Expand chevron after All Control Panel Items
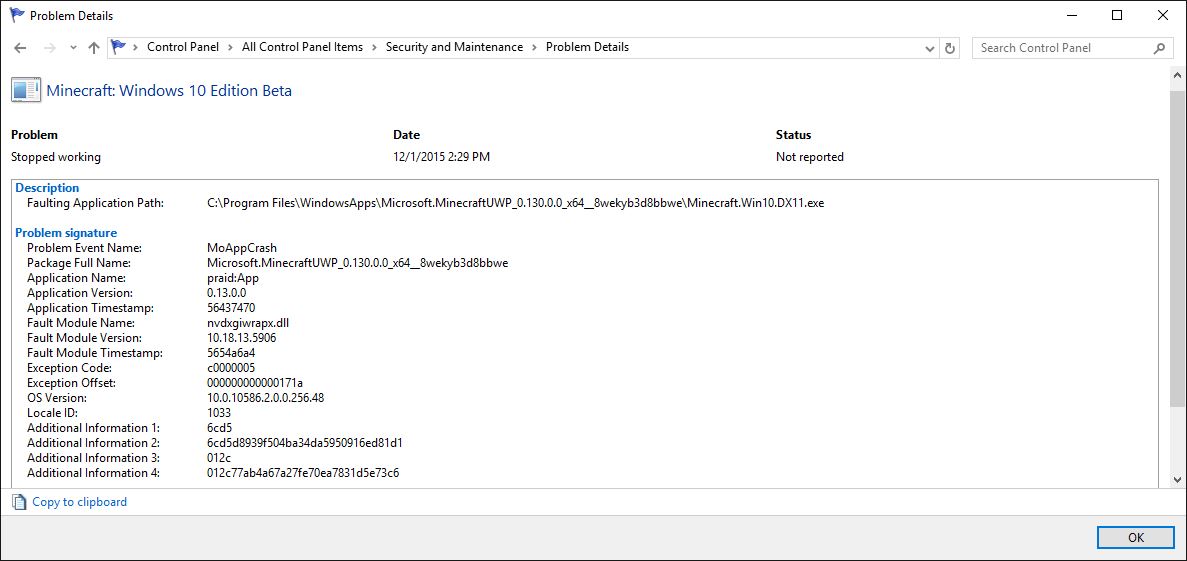The image size is (1187, 561). [x=374, y=47]
